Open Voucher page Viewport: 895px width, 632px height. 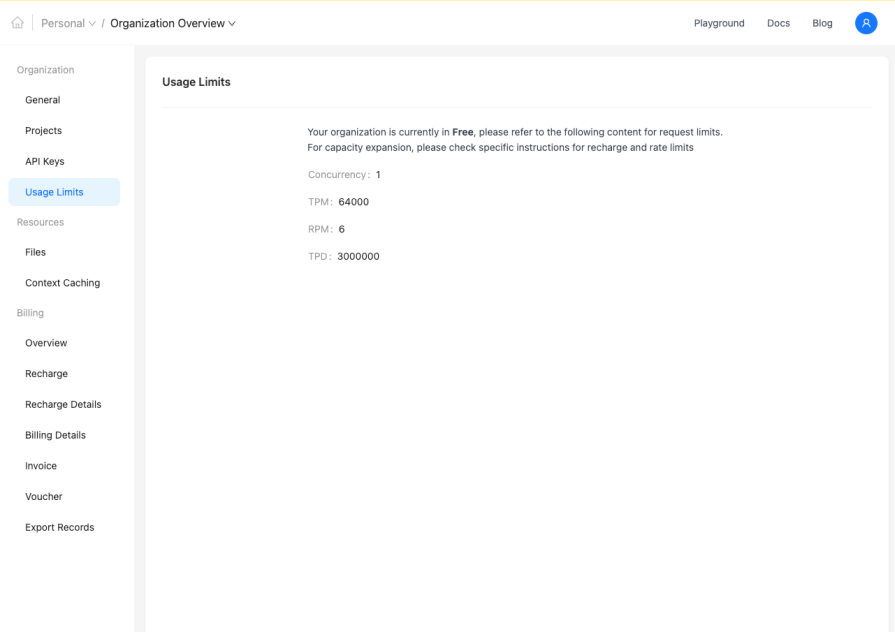click(64, 497)
